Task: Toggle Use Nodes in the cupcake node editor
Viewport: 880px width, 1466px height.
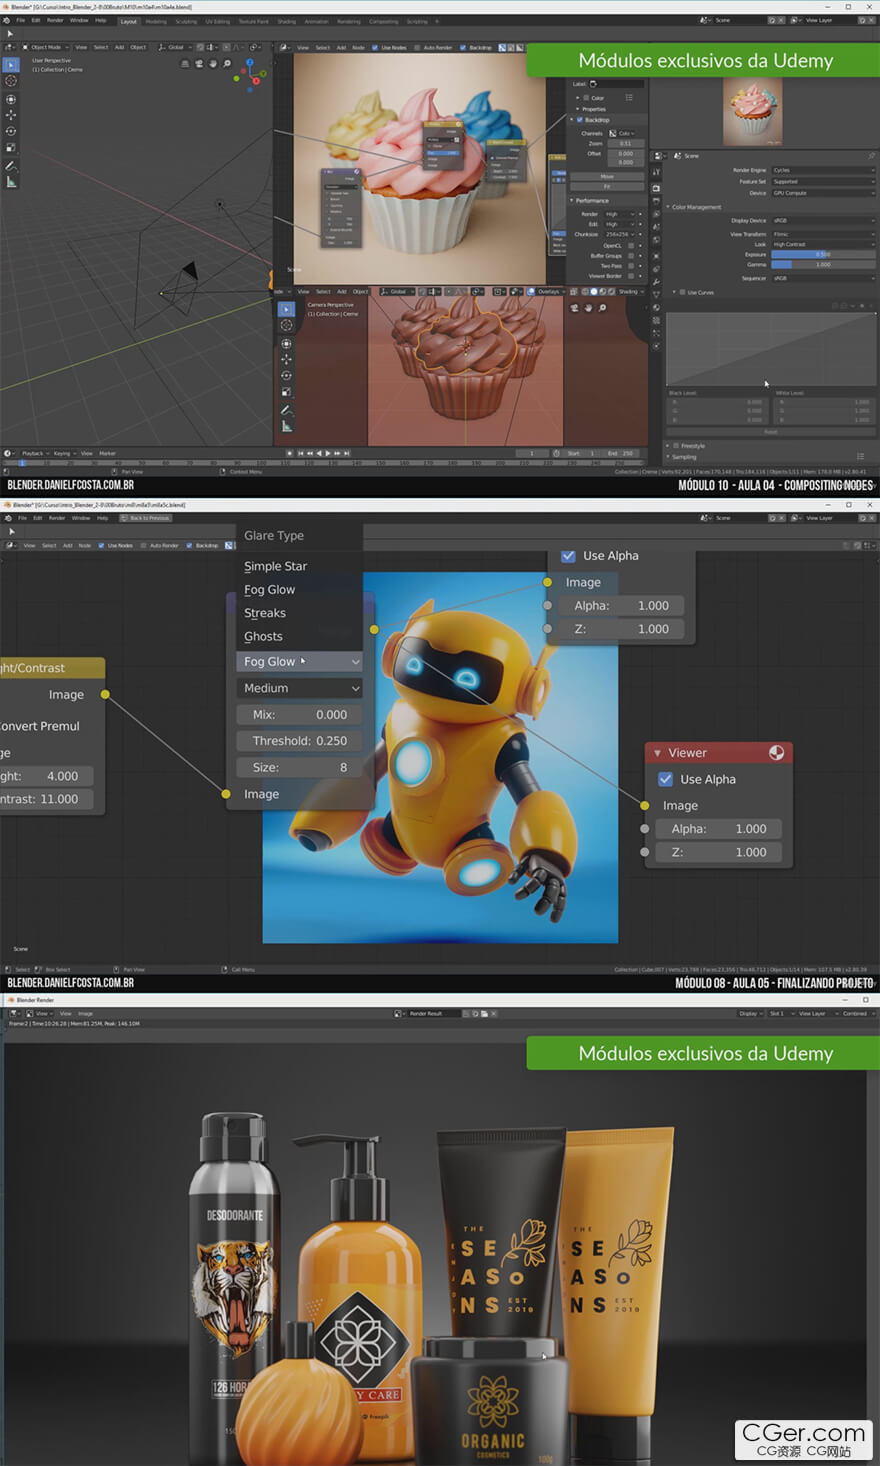Action: pos(375,47)
